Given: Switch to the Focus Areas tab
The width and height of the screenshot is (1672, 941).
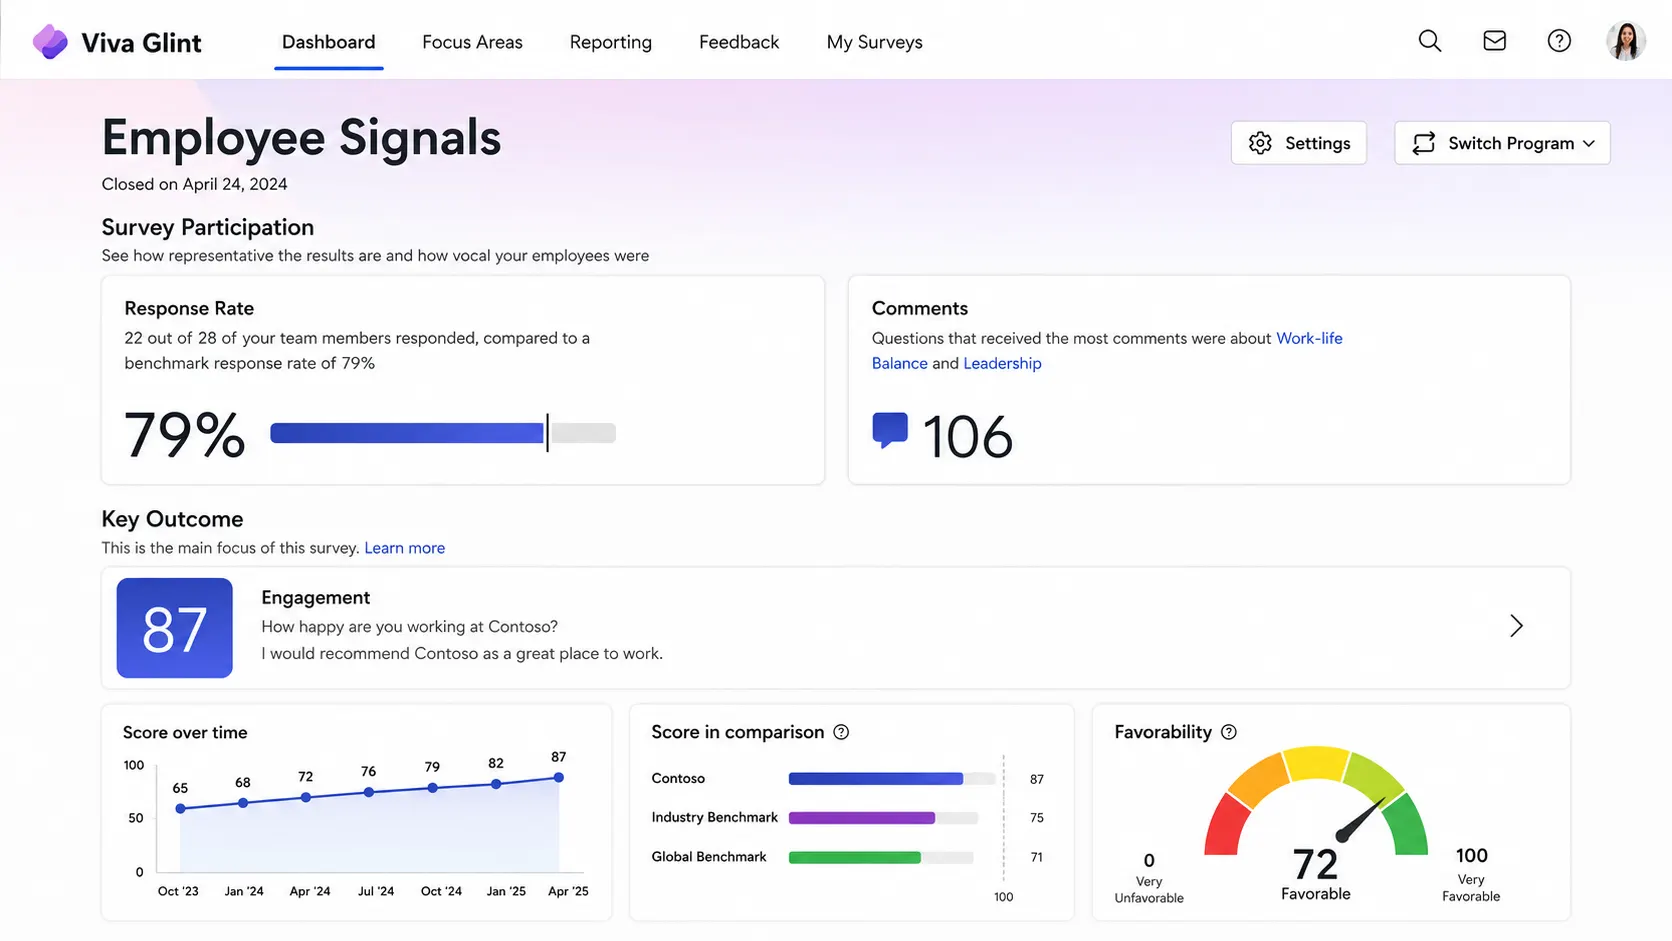Looking at the screenshot, I should 472,42.
